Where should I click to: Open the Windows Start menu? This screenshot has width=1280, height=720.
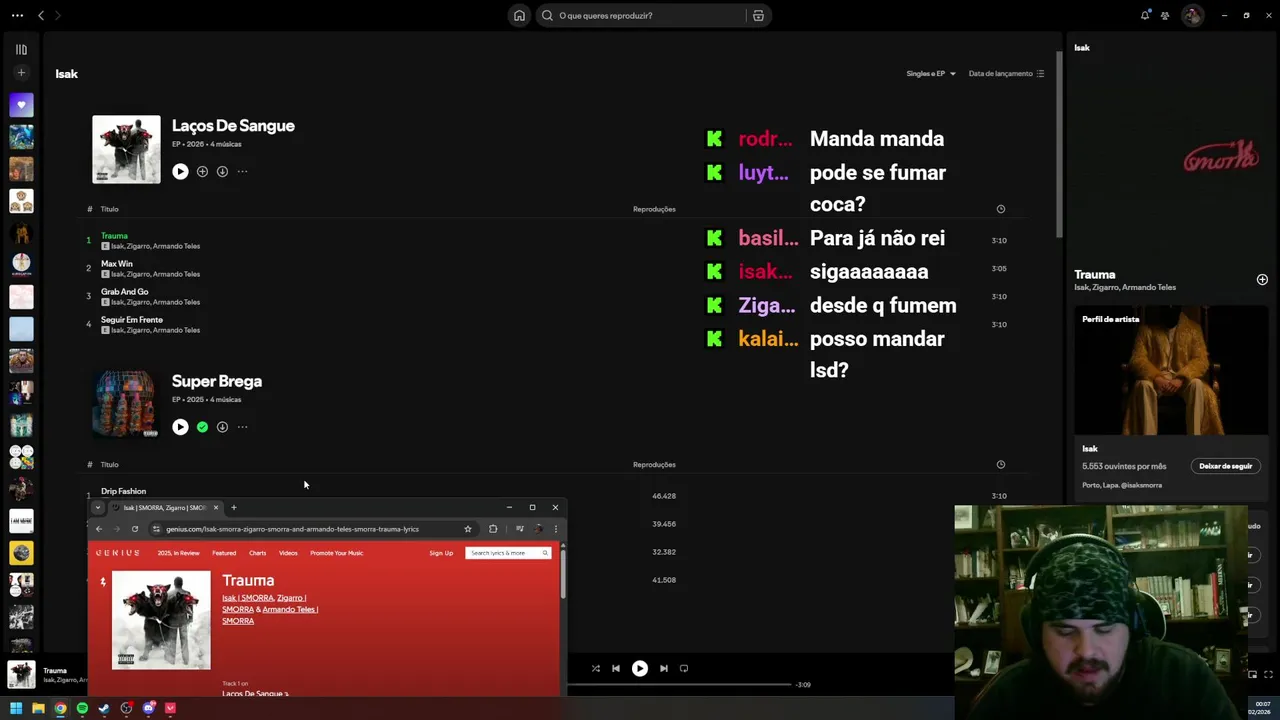point(16,708)
